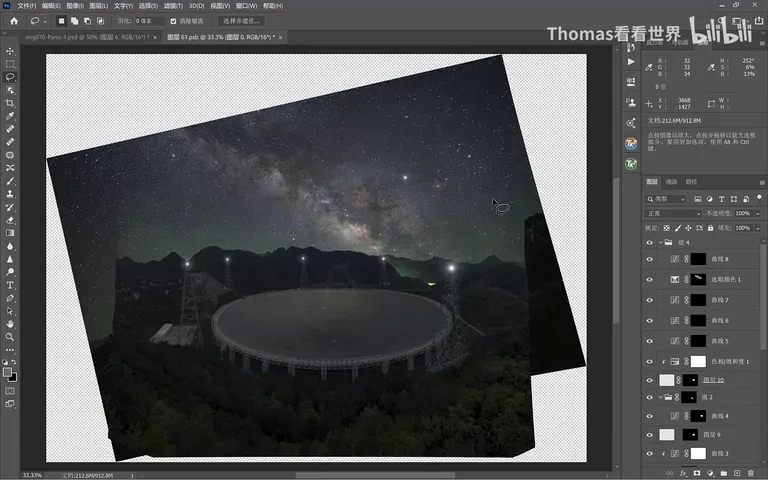Toggle the anti-alias checkbox

pyautogui.click(x=173, y=21)
